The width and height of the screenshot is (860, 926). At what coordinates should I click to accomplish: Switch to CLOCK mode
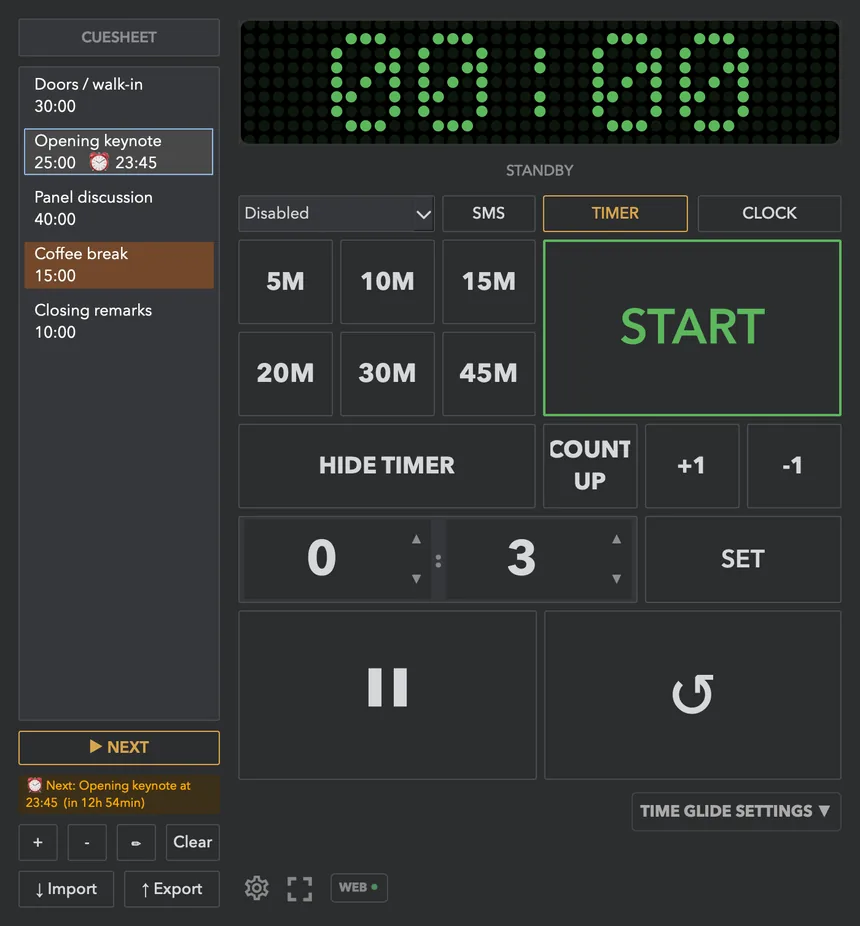pyautogui.click(x=769, y=213)
